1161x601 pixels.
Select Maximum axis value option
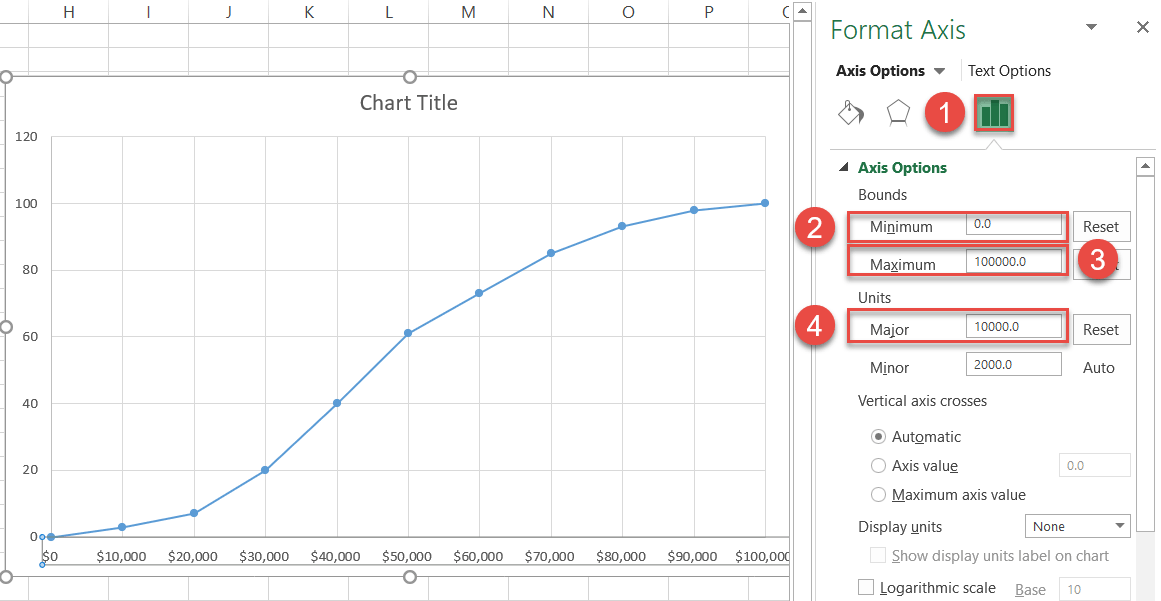pyautogui.click(x=878, y=494)
